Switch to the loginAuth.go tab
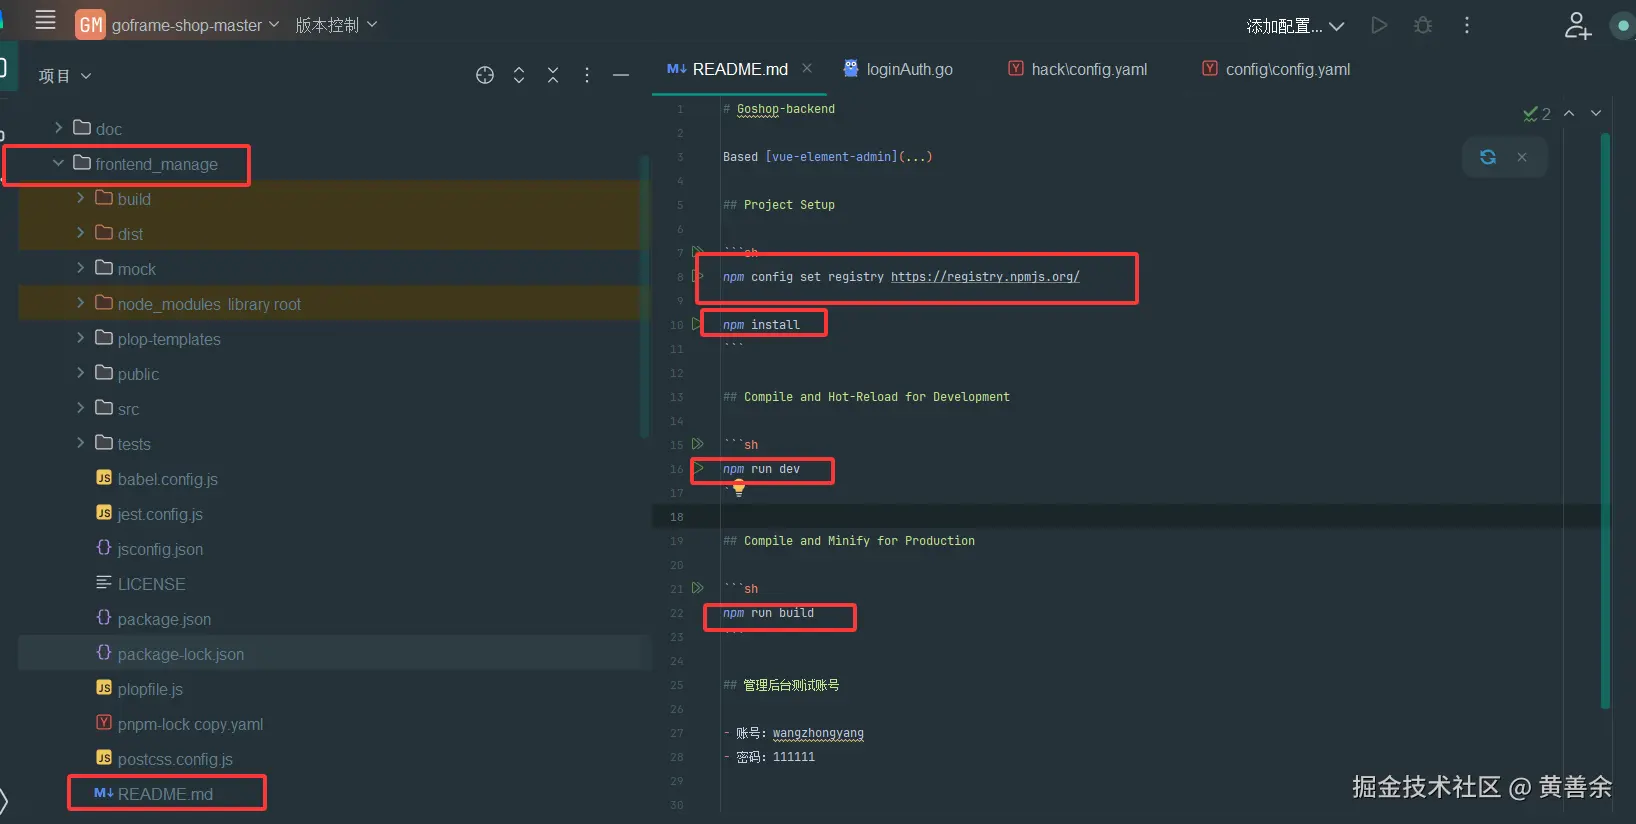This screenshot has height=824, width=1636. [898, 69]
